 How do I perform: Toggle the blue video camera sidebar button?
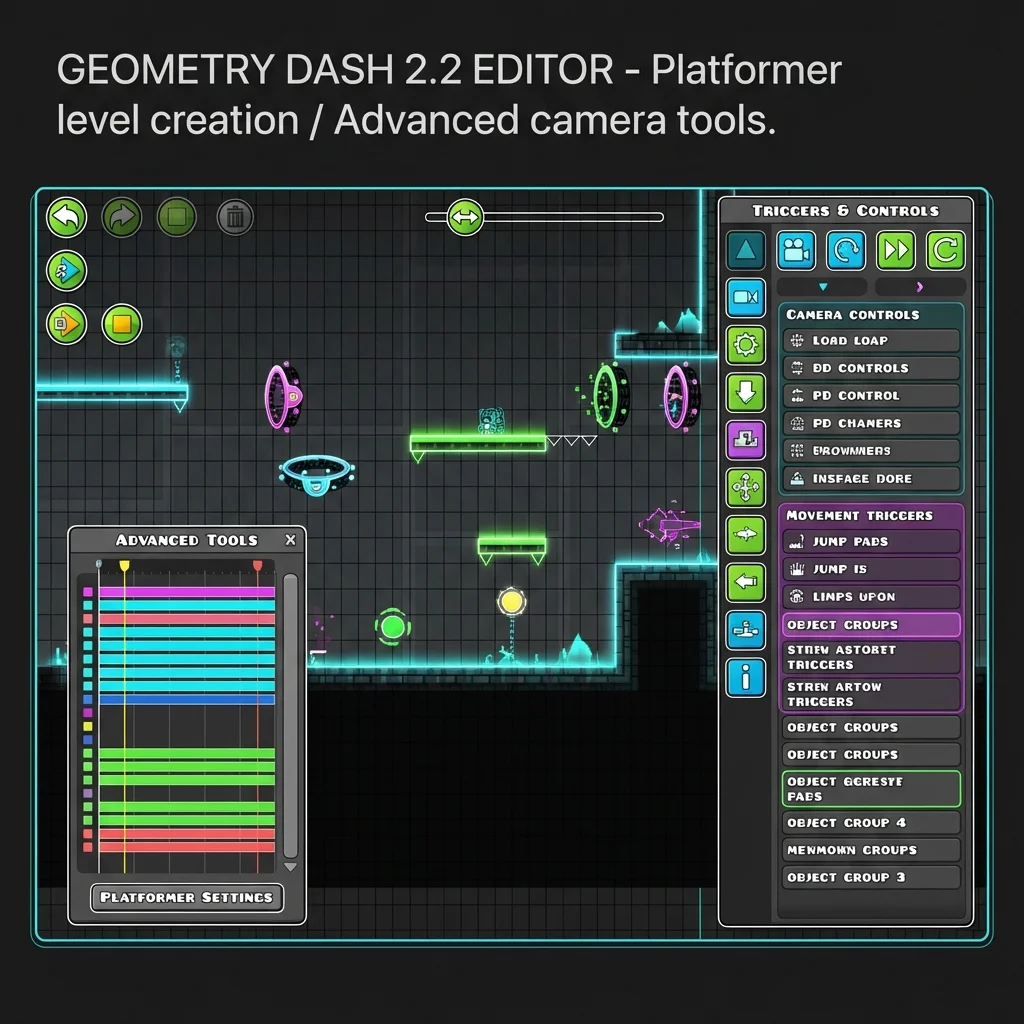745,297
